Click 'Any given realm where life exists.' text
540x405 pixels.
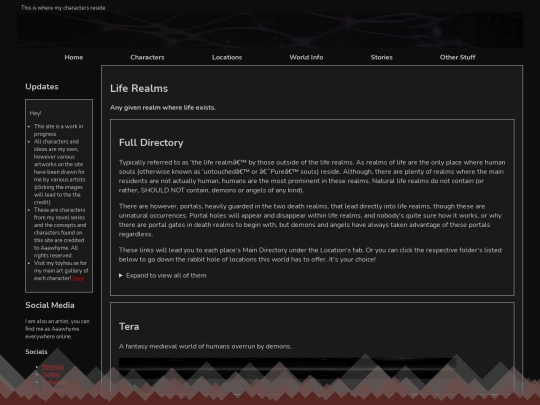coord(163,107)
